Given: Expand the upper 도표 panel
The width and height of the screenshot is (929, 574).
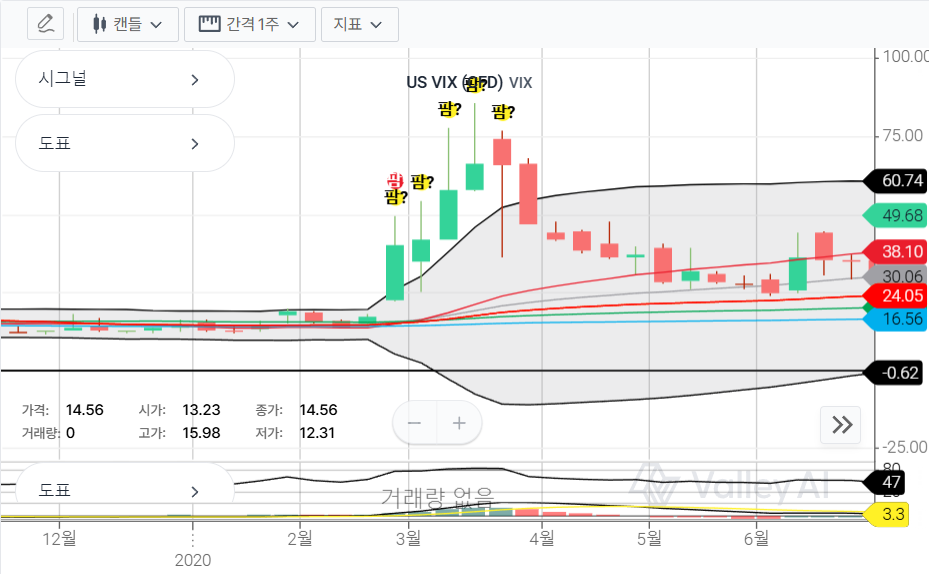Looking at the screenshot, I should (x=124, y=144).
